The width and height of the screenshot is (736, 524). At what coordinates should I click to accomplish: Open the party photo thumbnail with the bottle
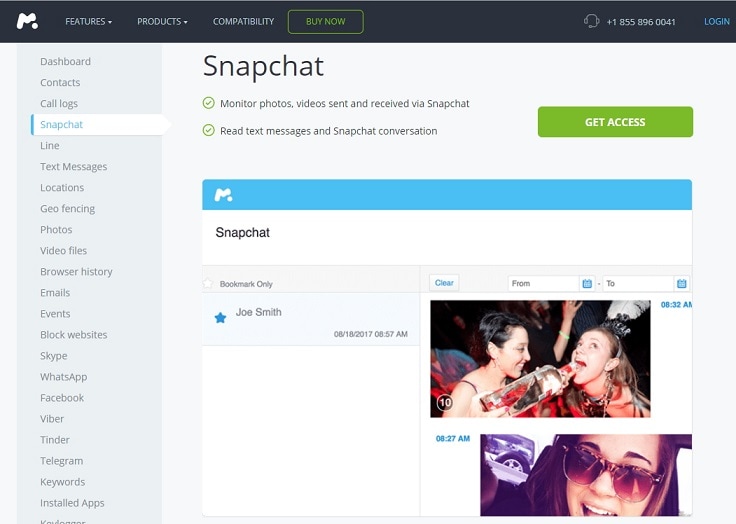click(540, 359)
